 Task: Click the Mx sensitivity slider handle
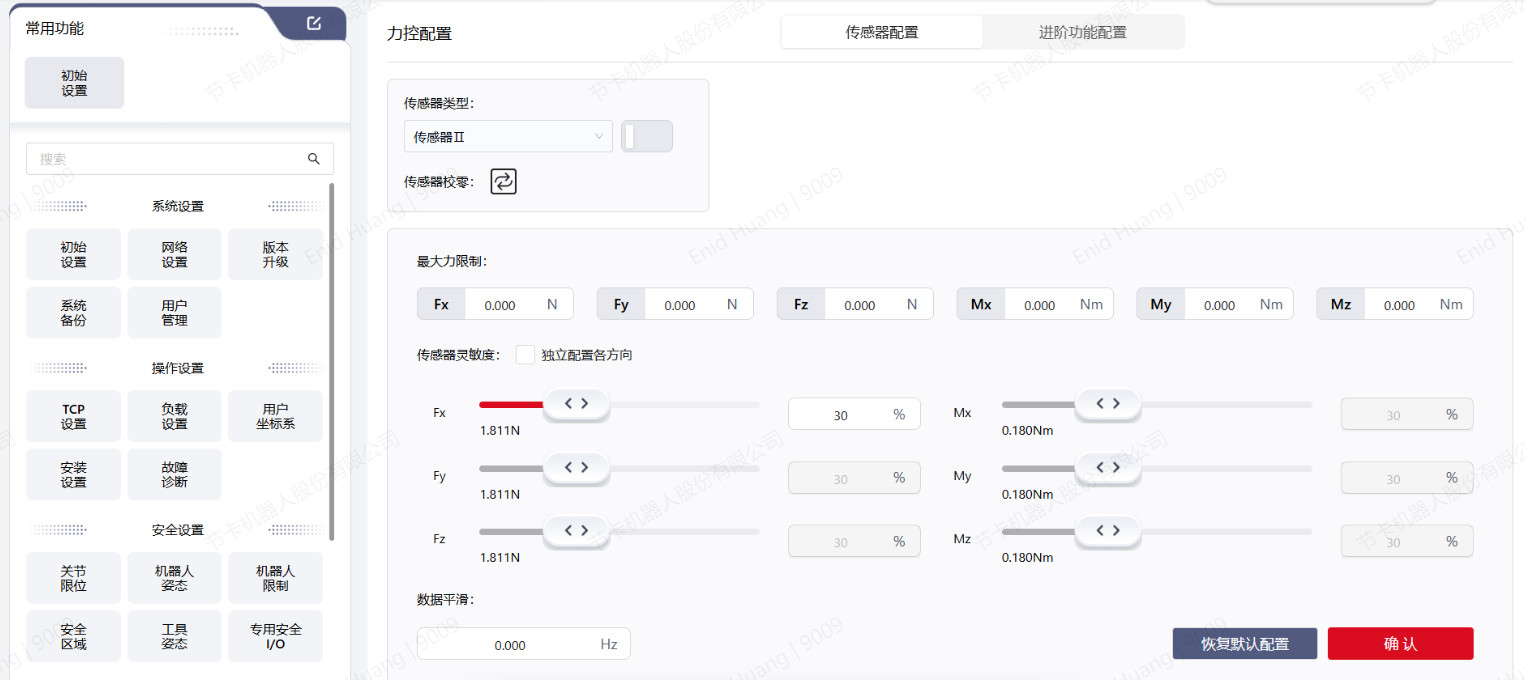1107,404
